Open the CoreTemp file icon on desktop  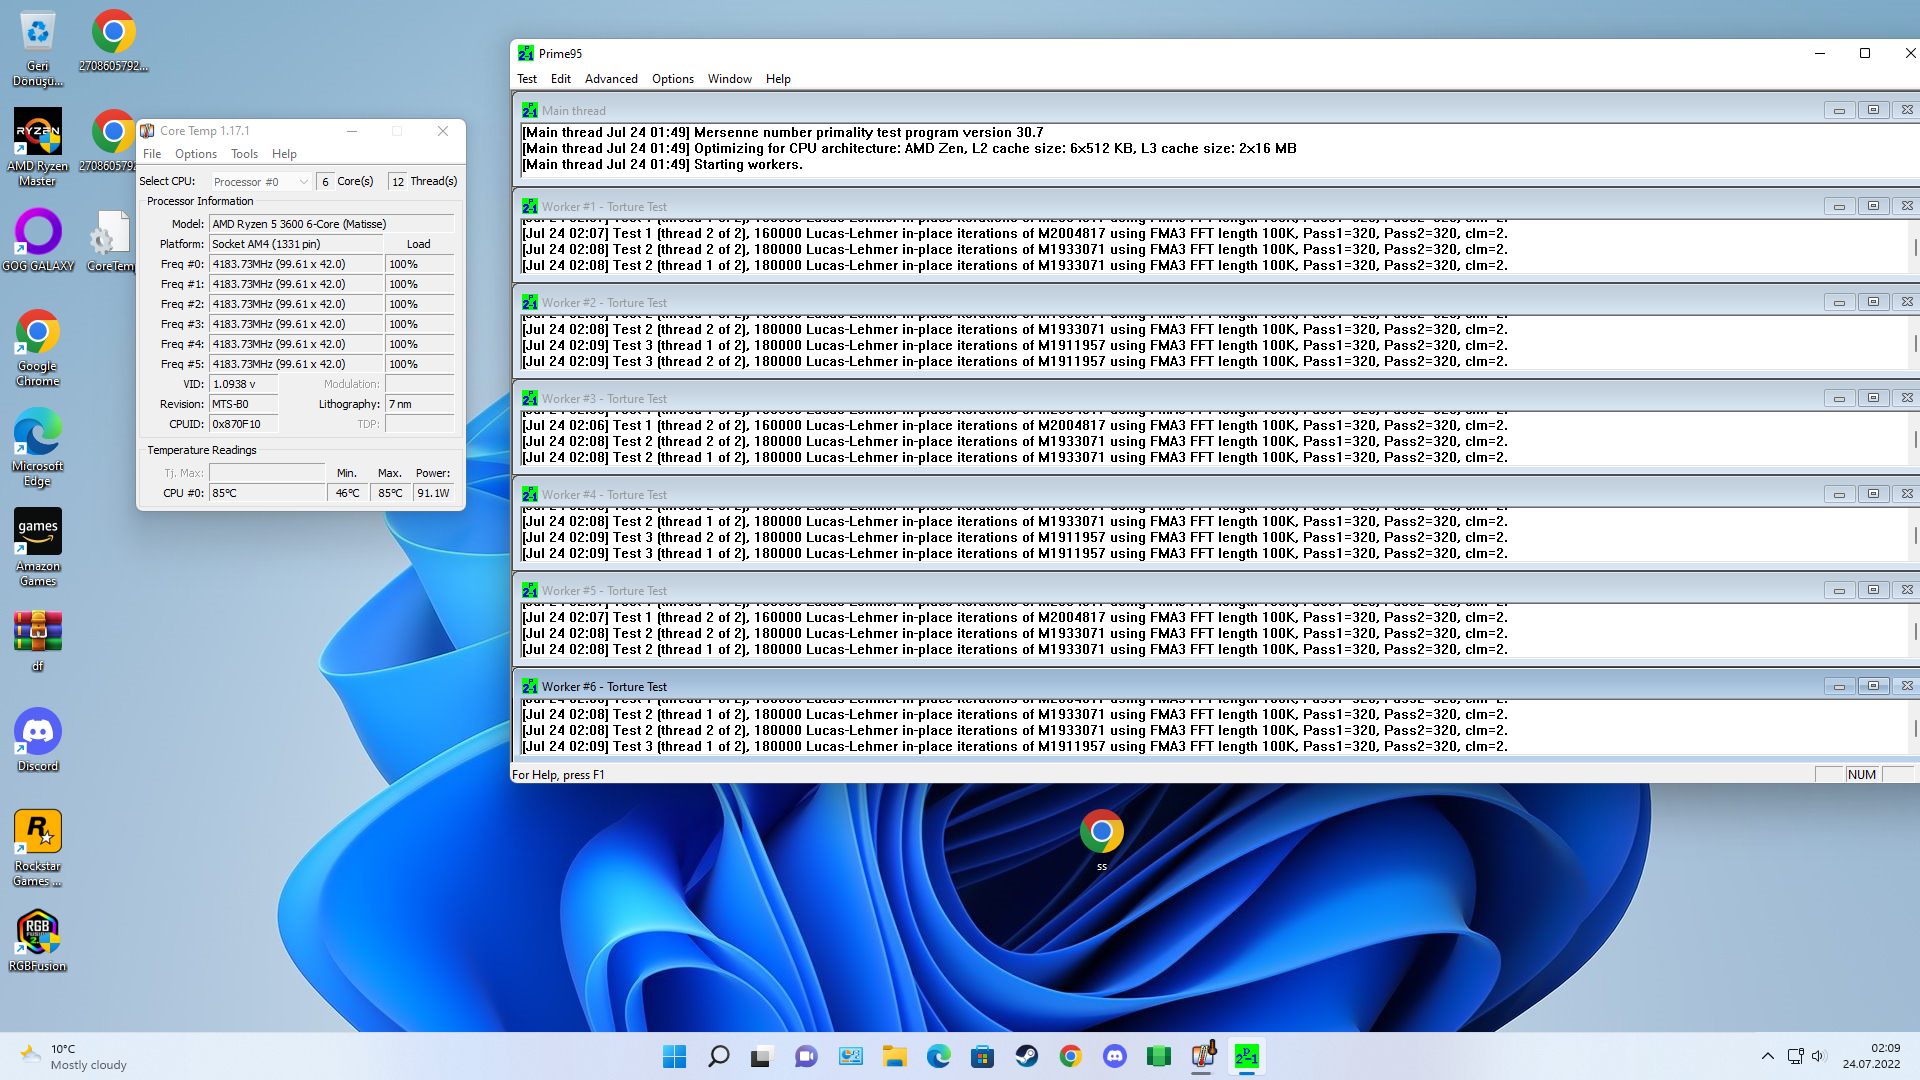coord(110,240)
